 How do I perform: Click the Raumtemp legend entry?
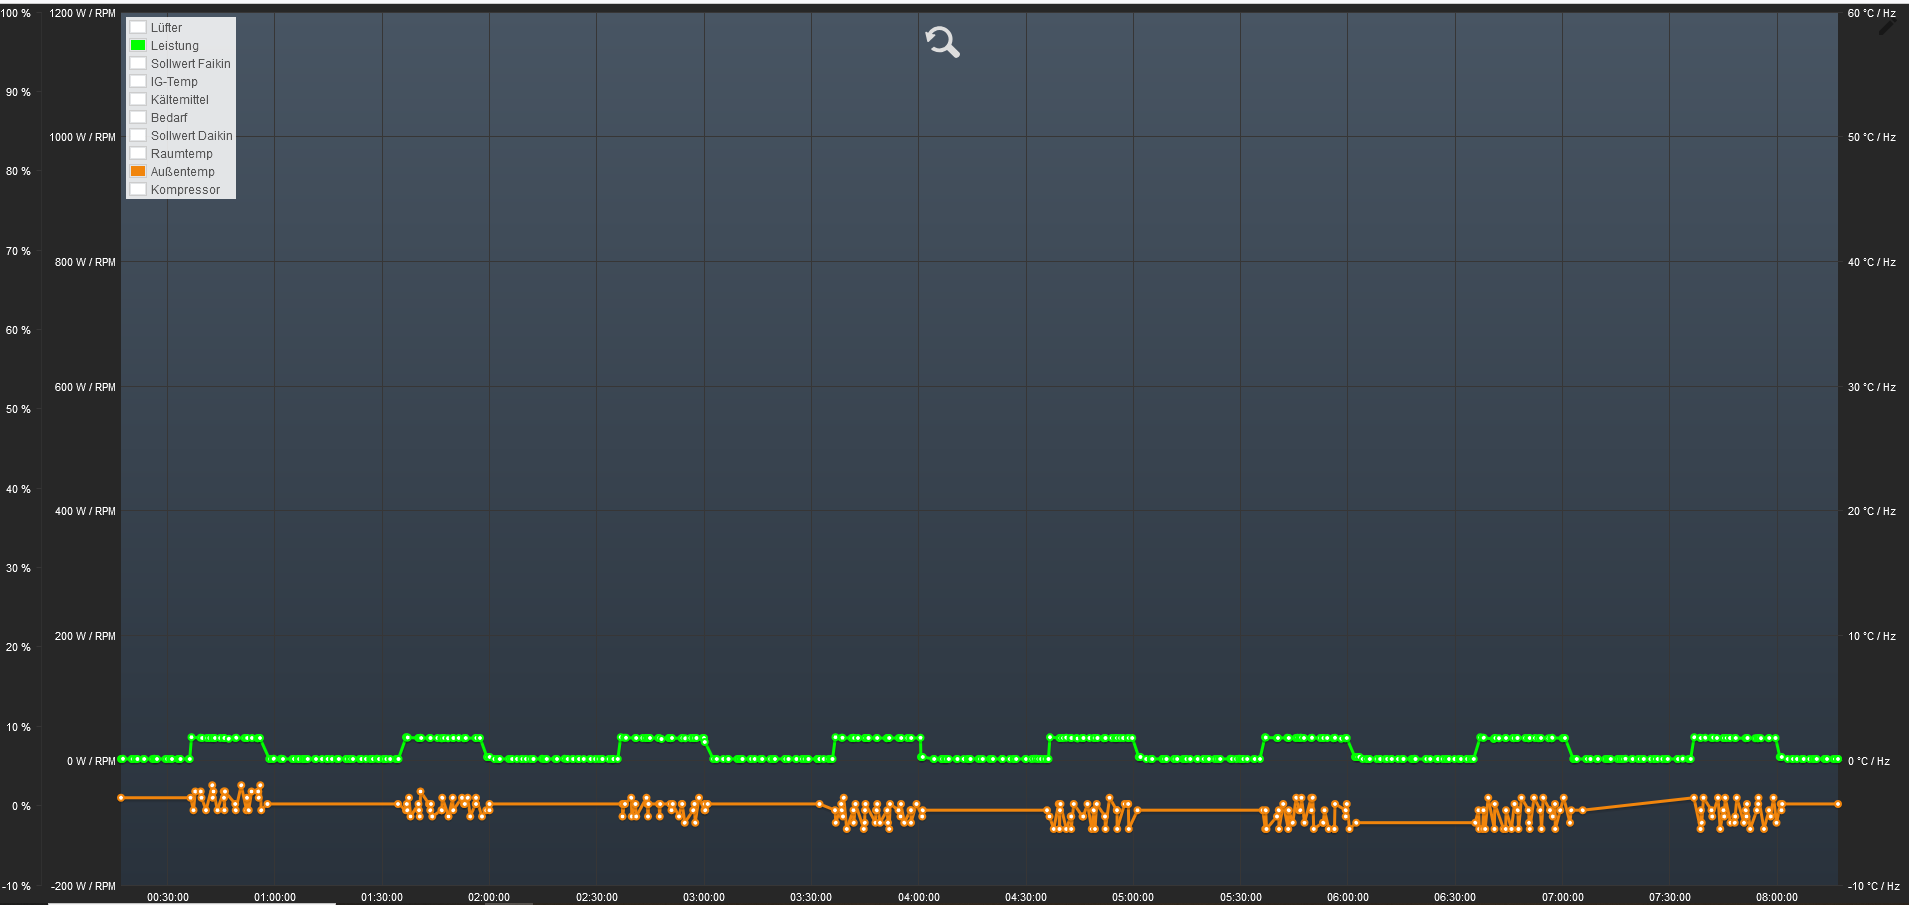(x=181, y=154)
